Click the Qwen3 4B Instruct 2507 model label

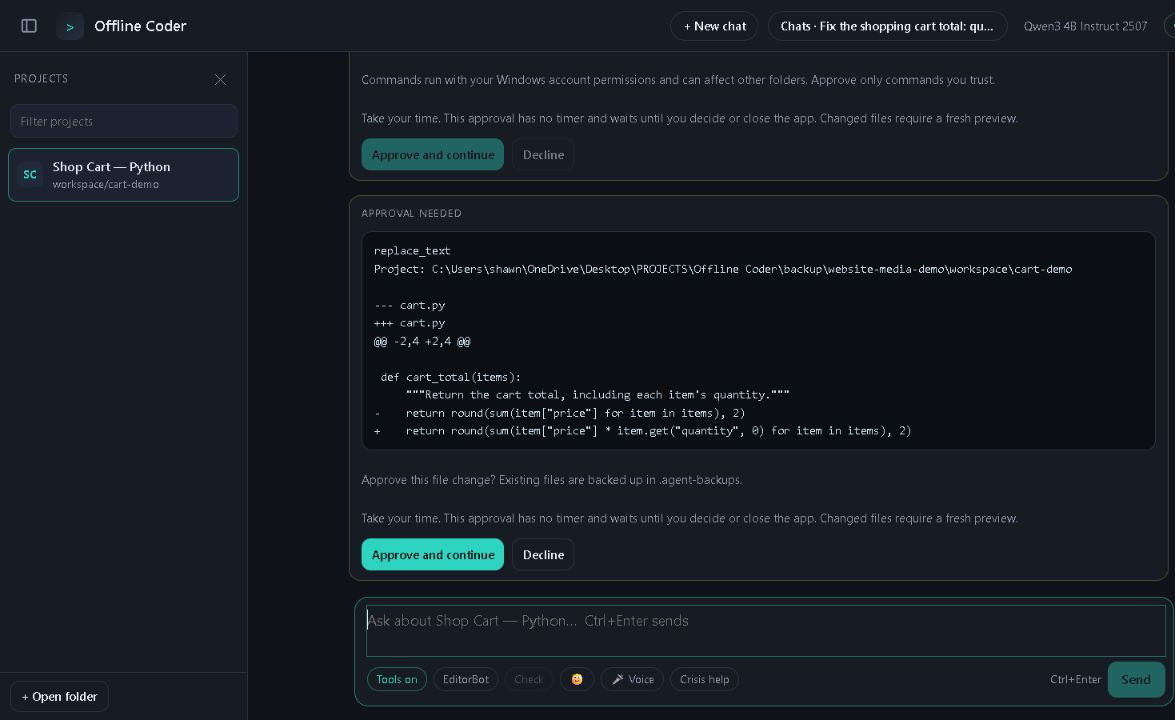(1085, 26)
